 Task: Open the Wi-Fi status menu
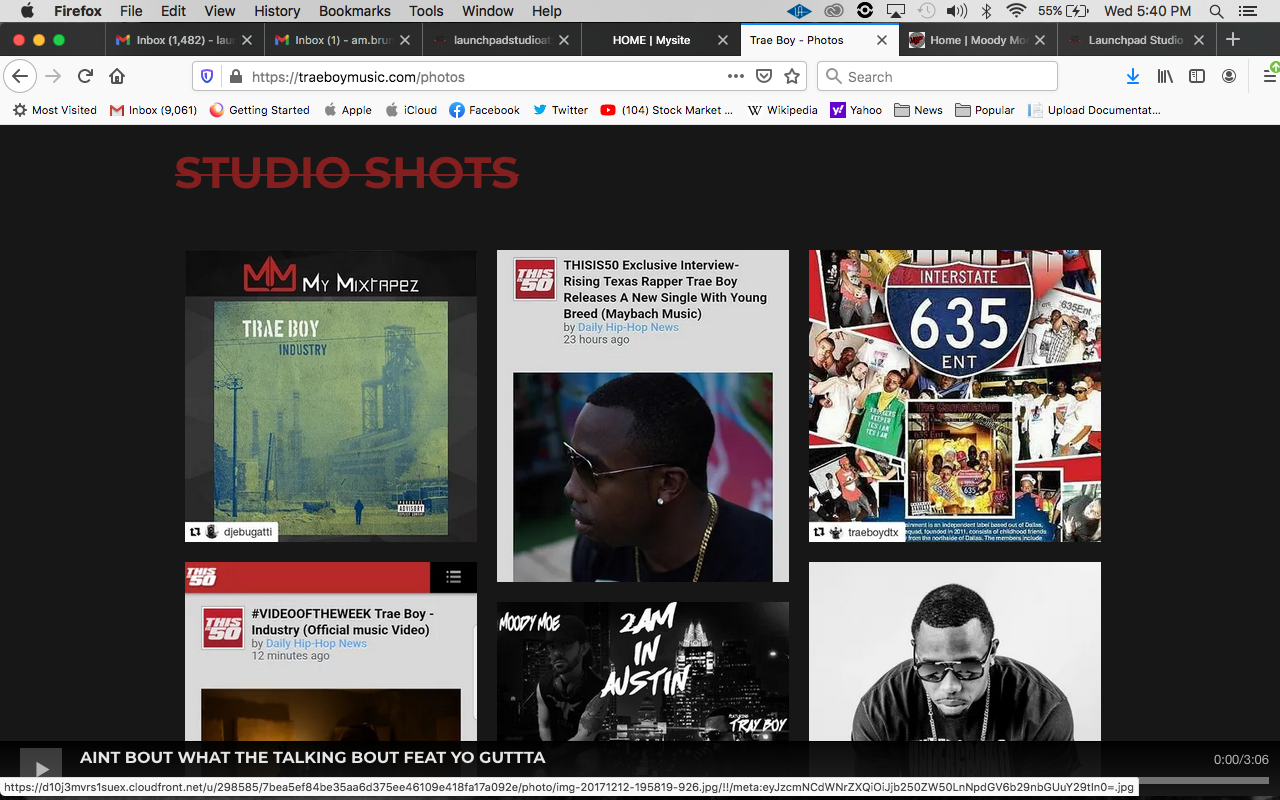1016,11
